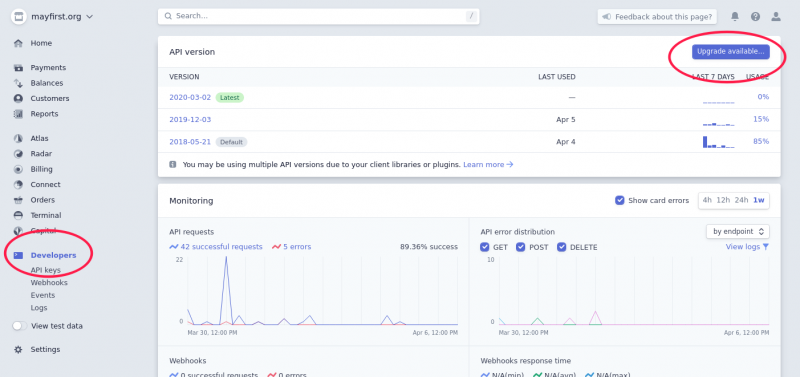Click the 85% usage value
800x377 pixels.
tap(761, 141)
